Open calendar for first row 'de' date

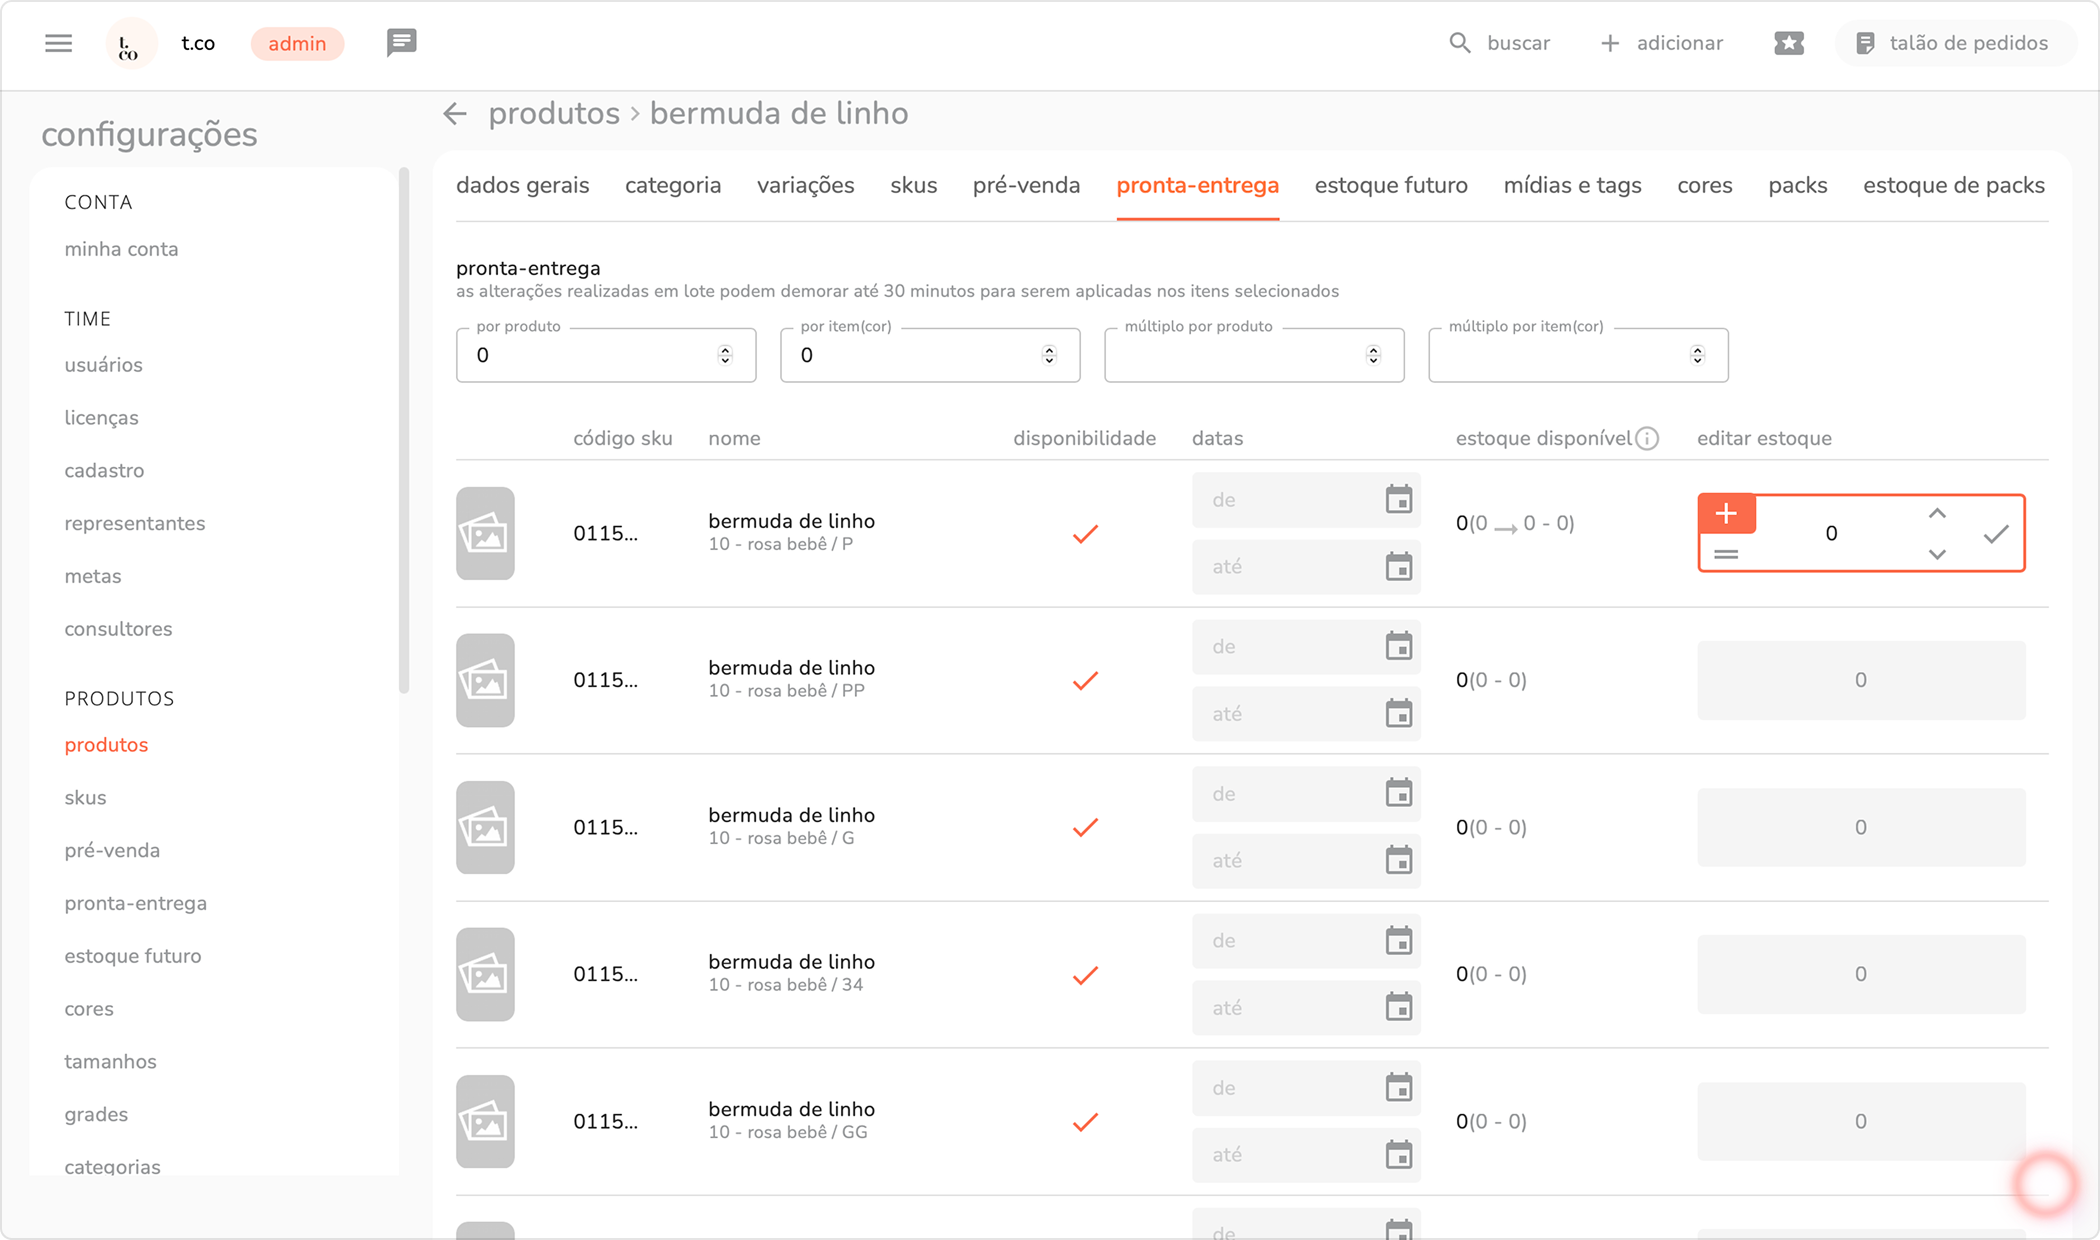[1398, 499]
